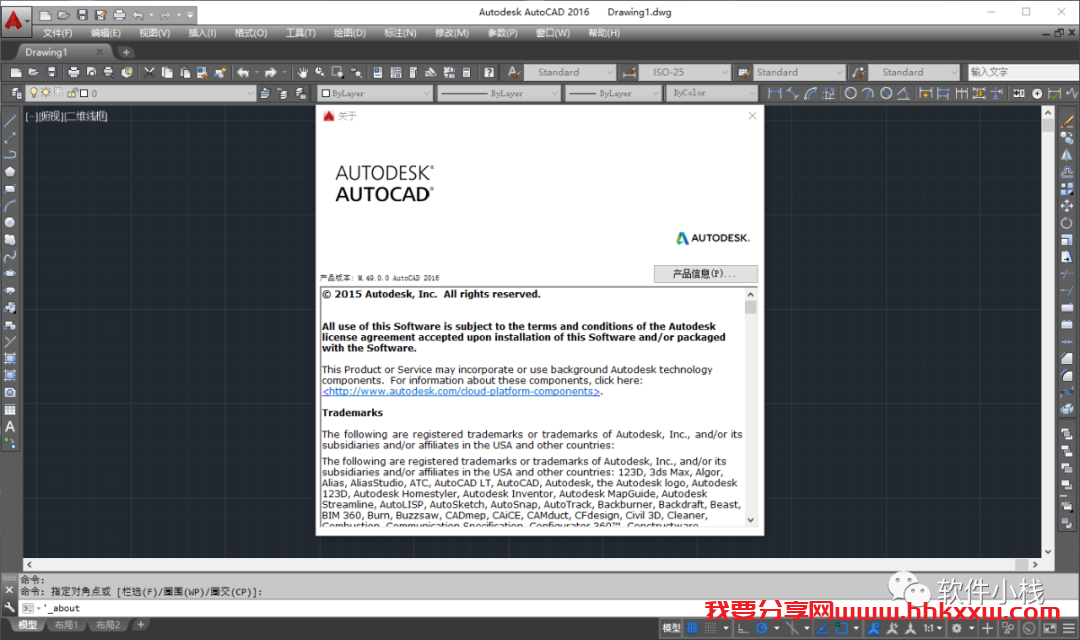Switch to the 布局2 layout tab
This screenshot has height=640, width=1080.
coord(108,625)
